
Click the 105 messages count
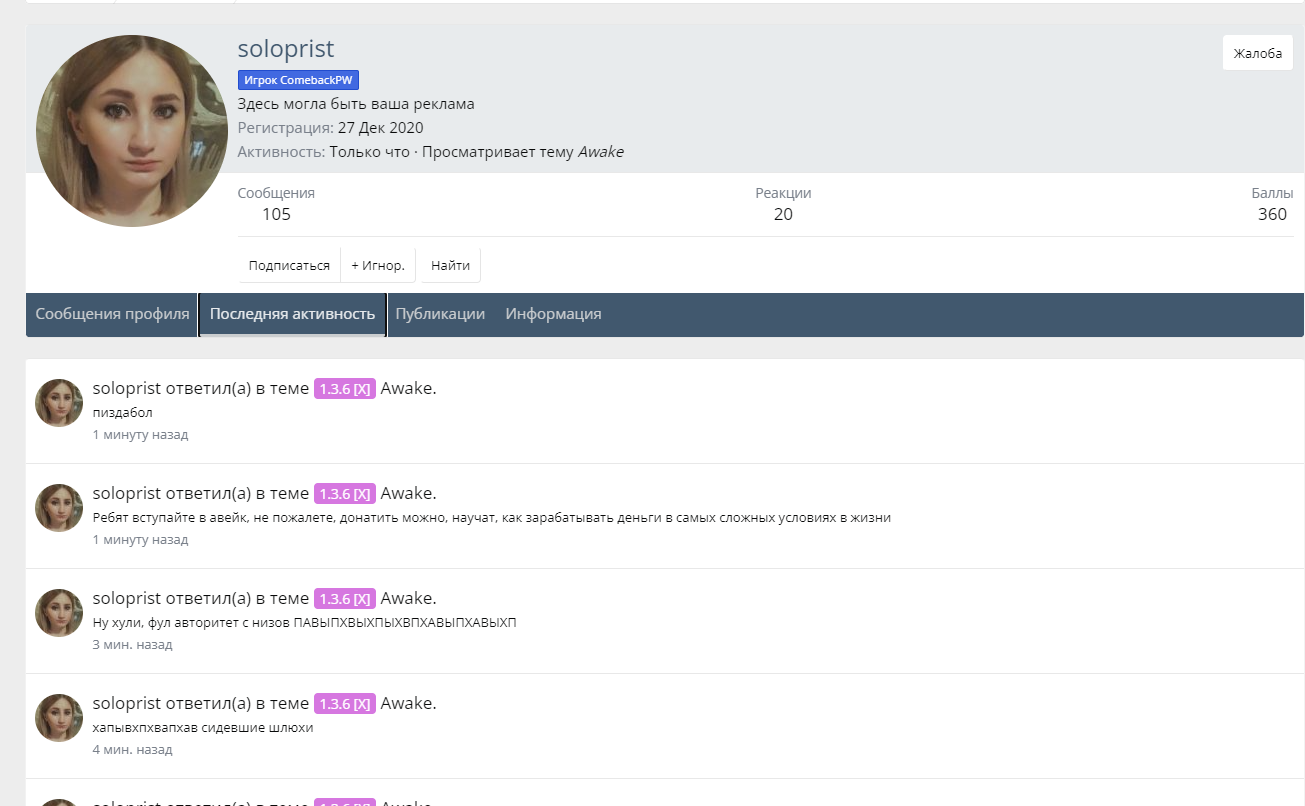click(276, 214)
